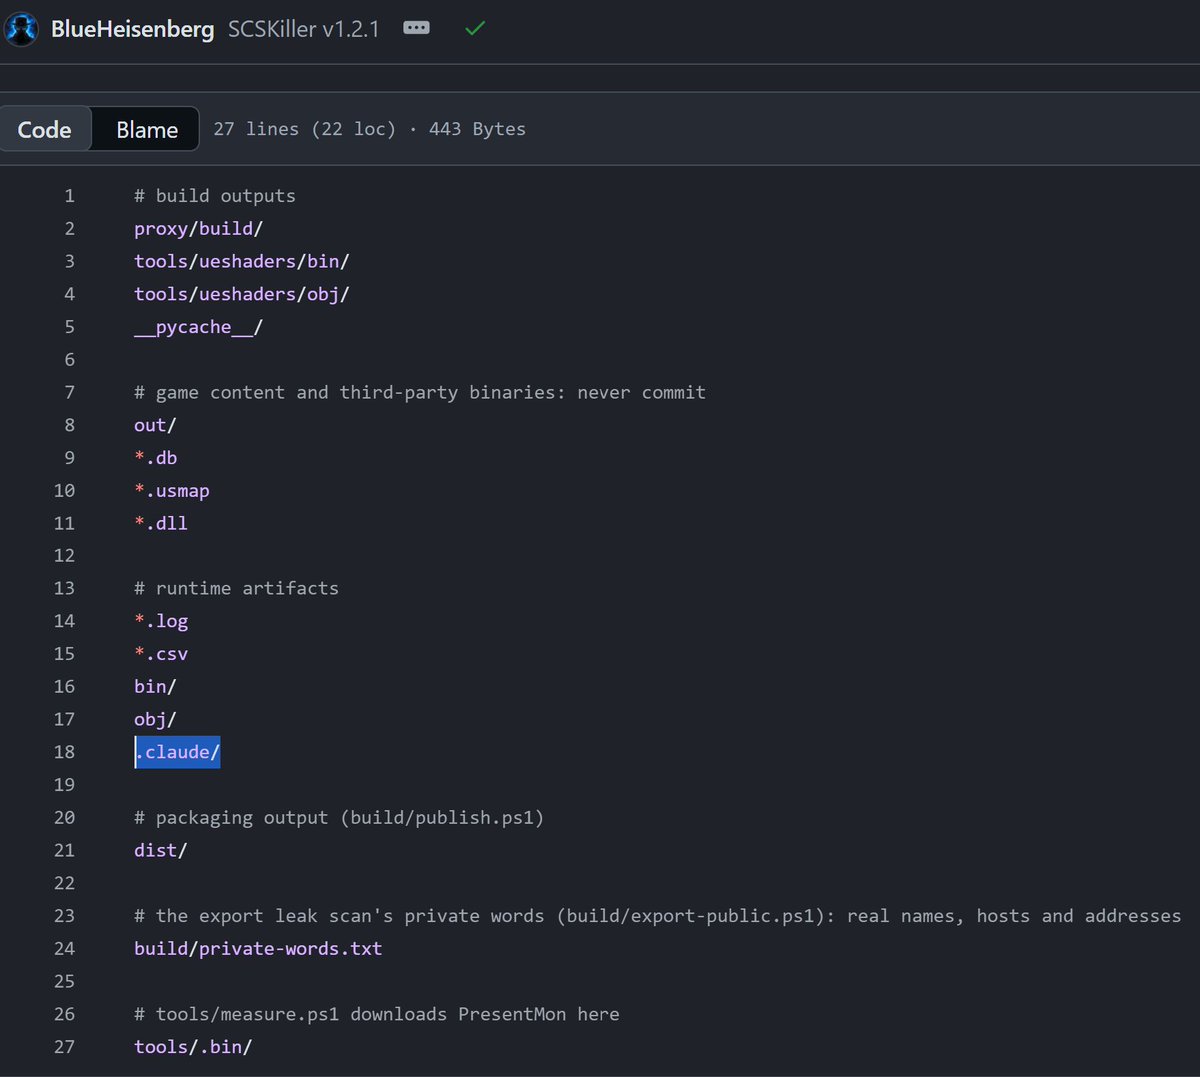Click line number 7
1200x1077 pixels.
pyautogui.click(x=69, y=392)
